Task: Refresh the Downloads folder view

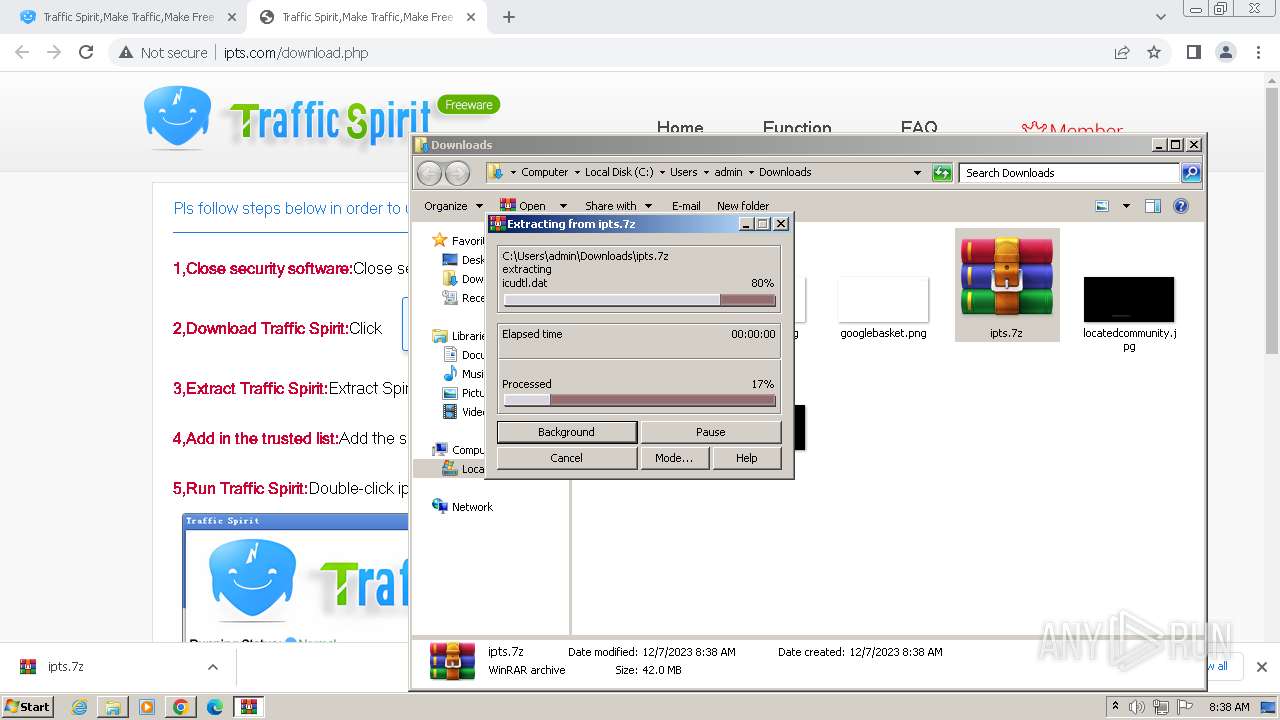Action: (942, 173)
